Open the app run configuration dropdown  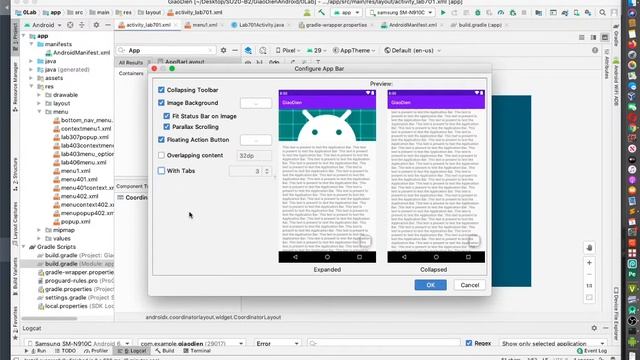[347, 13]
